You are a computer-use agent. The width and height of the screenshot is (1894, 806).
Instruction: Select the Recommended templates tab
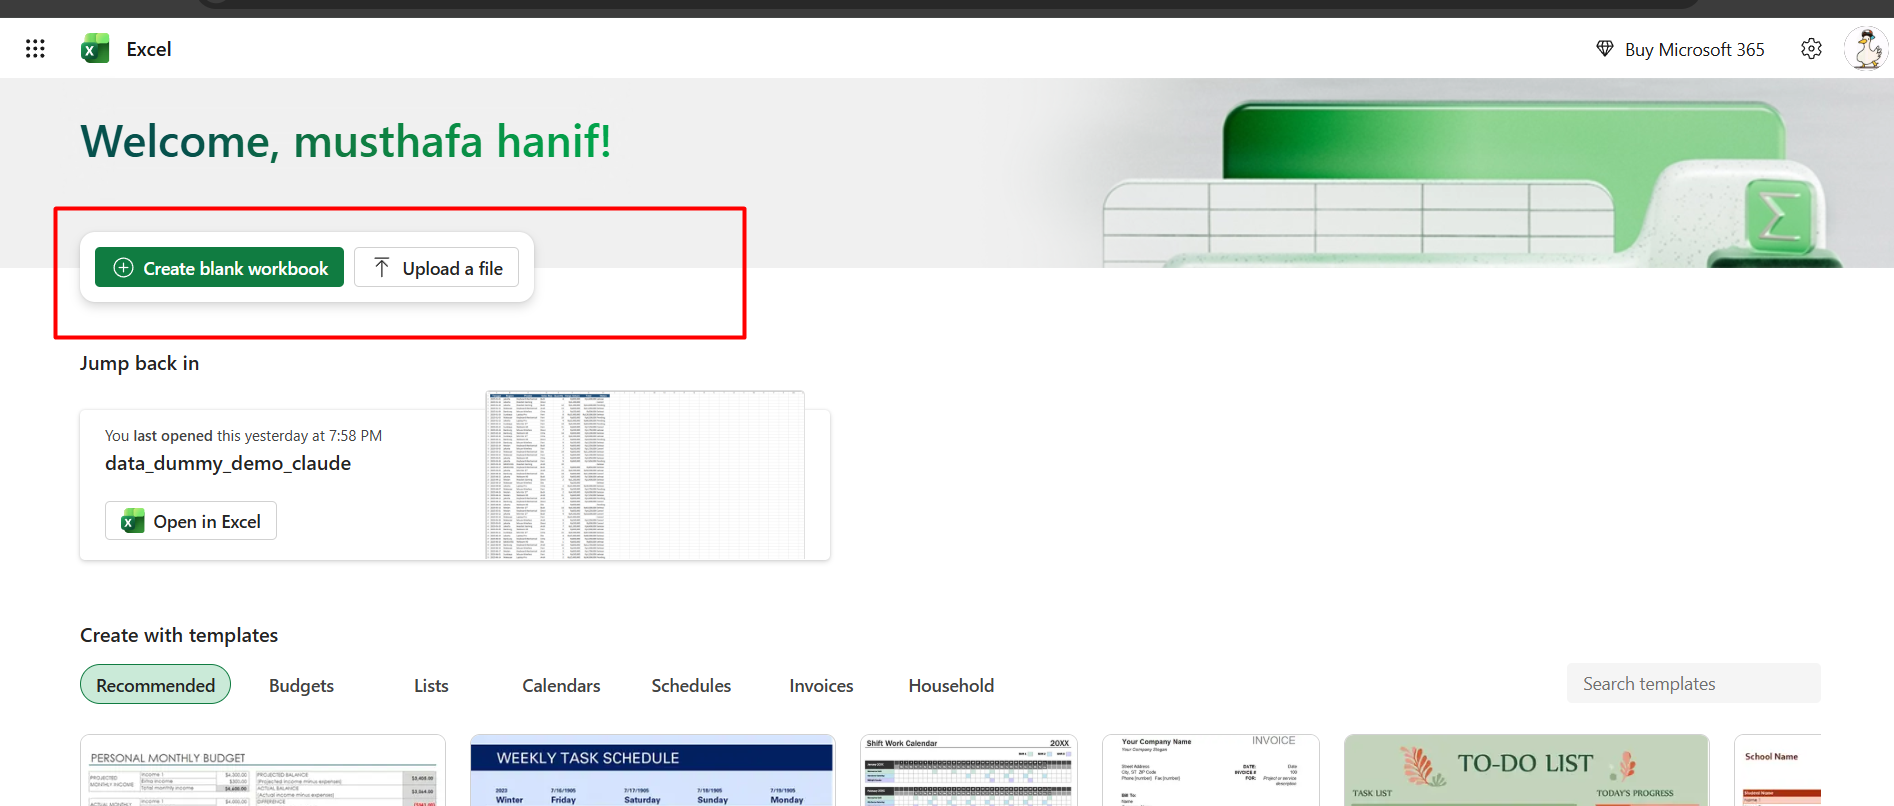pos(155,685)
